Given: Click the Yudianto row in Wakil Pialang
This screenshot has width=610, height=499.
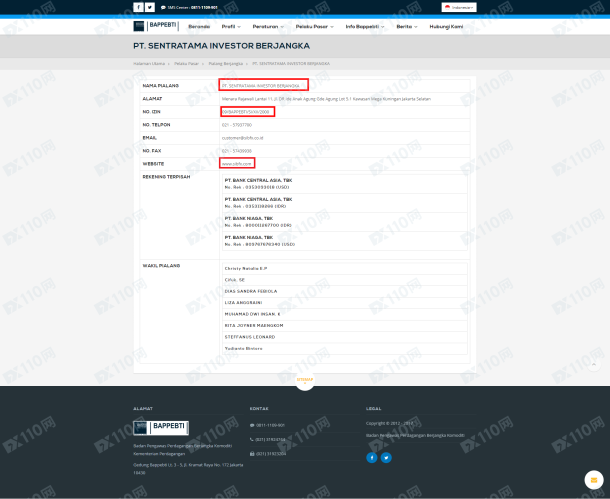Looking at the screenshot, I should pos(345,348).
